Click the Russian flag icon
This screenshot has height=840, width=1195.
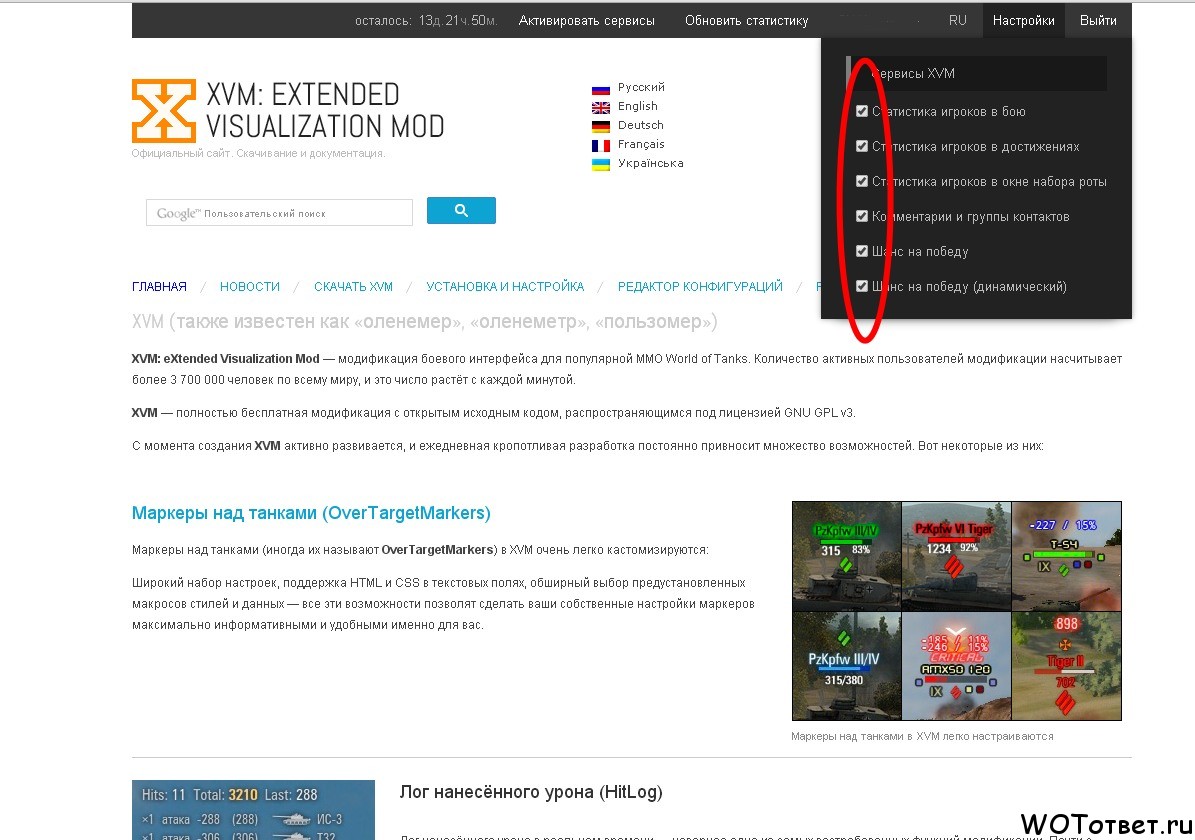pyautogui.click(x=601, y=88)
